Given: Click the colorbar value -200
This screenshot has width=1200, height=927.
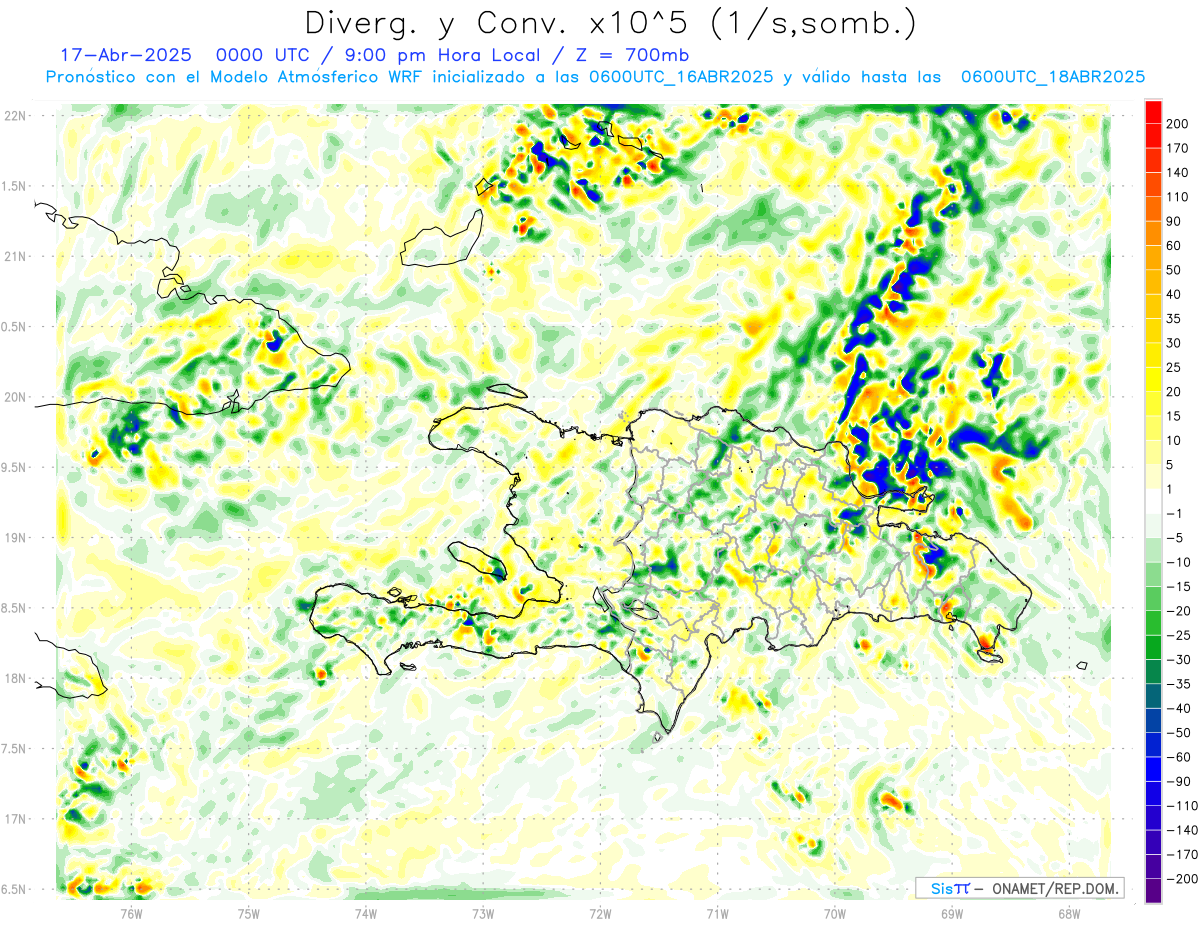Looking at the screenshot, I should tap(1182, 879).
